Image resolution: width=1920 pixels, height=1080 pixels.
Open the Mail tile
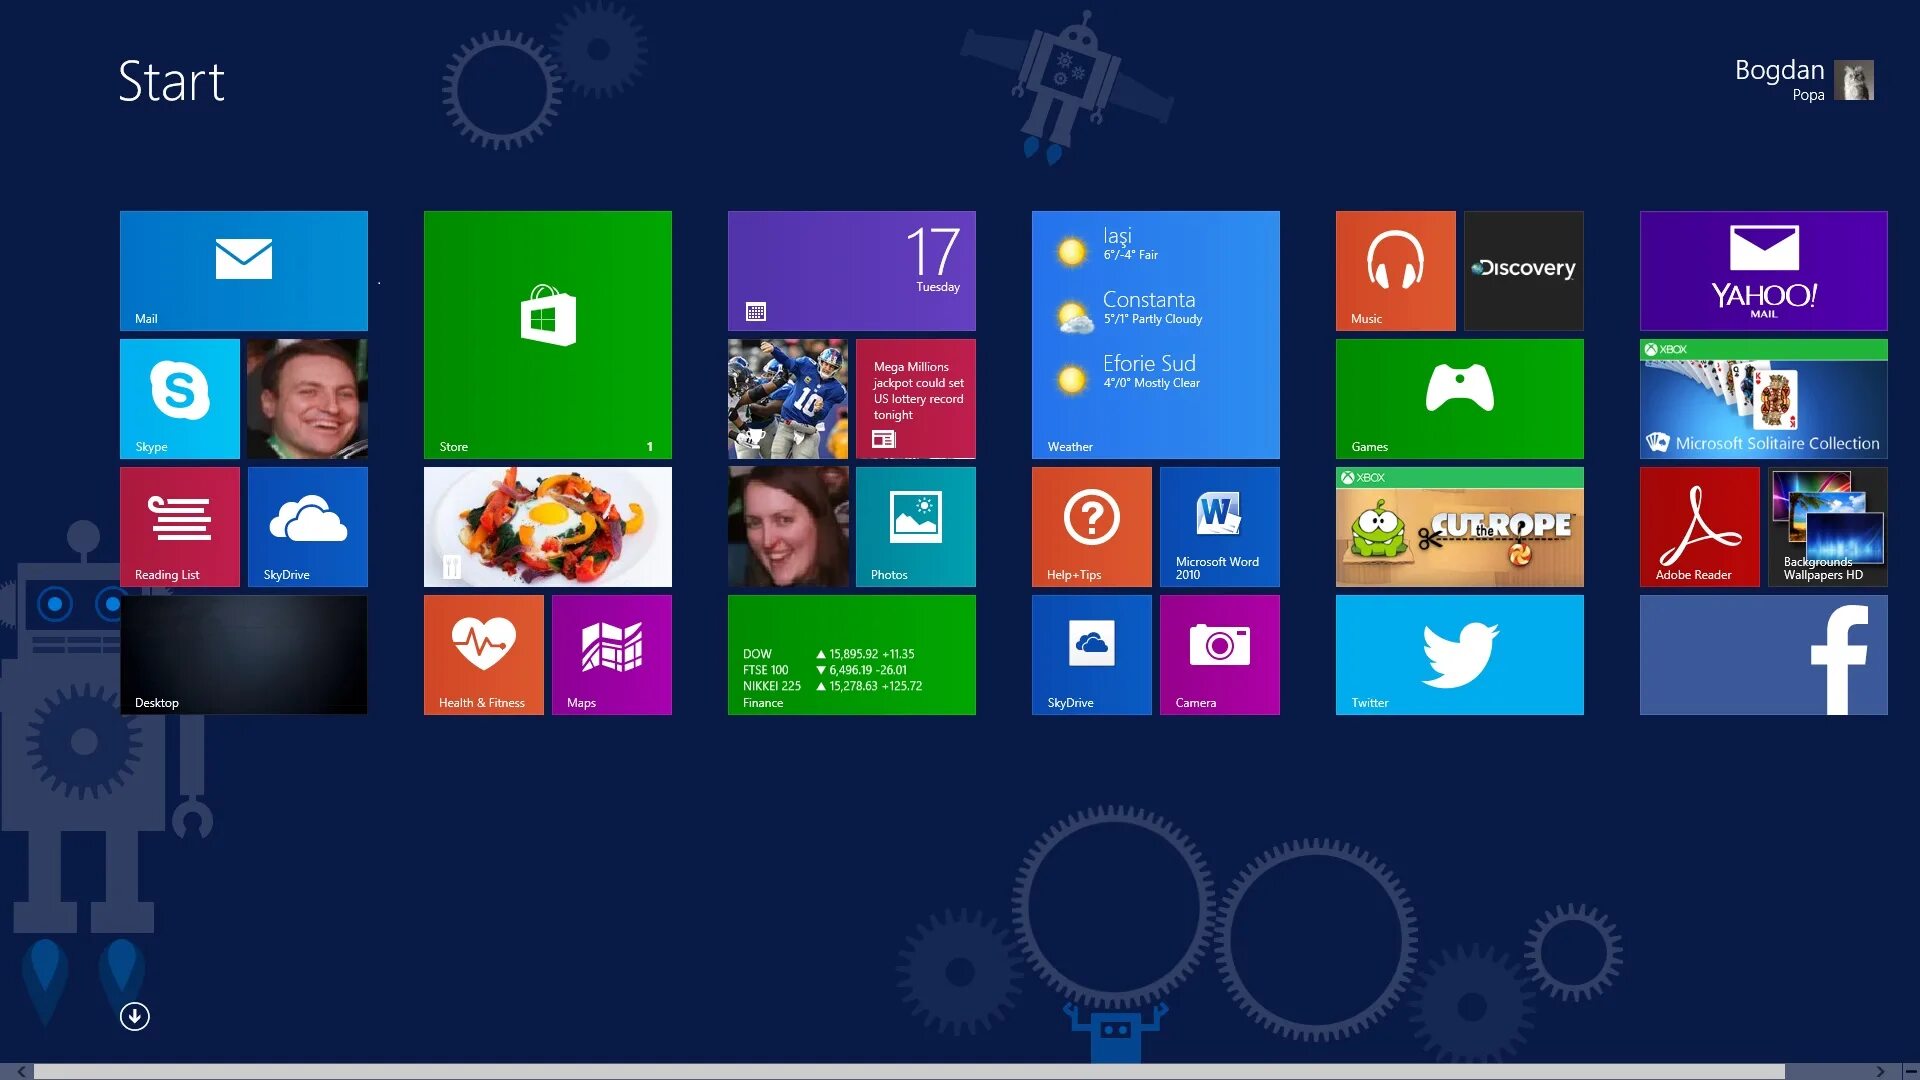tap(243, 270)
